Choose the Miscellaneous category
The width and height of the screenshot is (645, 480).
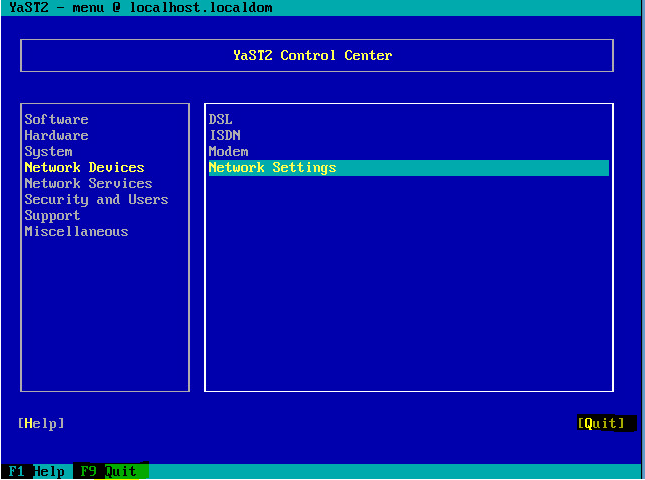77,232
